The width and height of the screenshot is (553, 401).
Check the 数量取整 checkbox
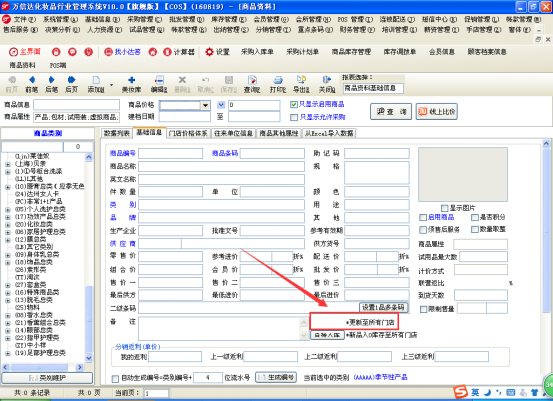(x=475, y=230)
